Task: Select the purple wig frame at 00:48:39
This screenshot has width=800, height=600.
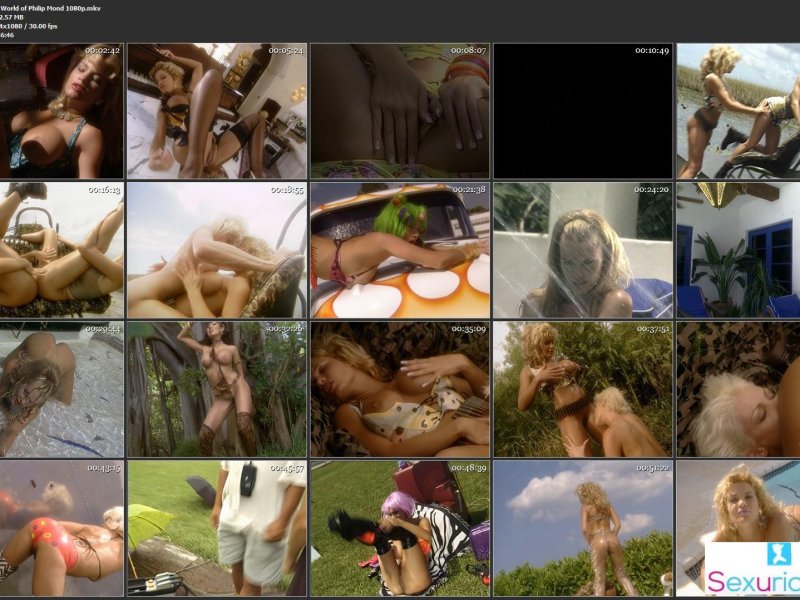Action: (x=400, y=528)
